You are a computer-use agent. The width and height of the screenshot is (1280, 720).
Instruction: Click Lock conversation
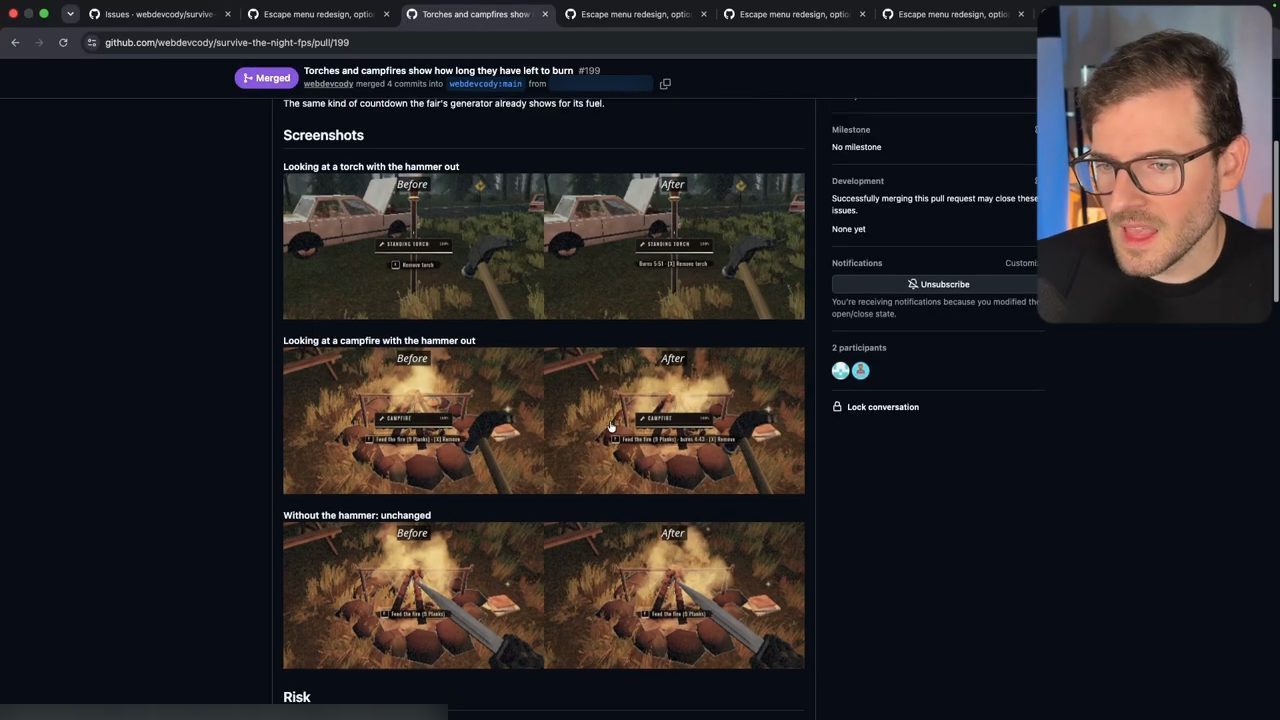coord(875,407)
